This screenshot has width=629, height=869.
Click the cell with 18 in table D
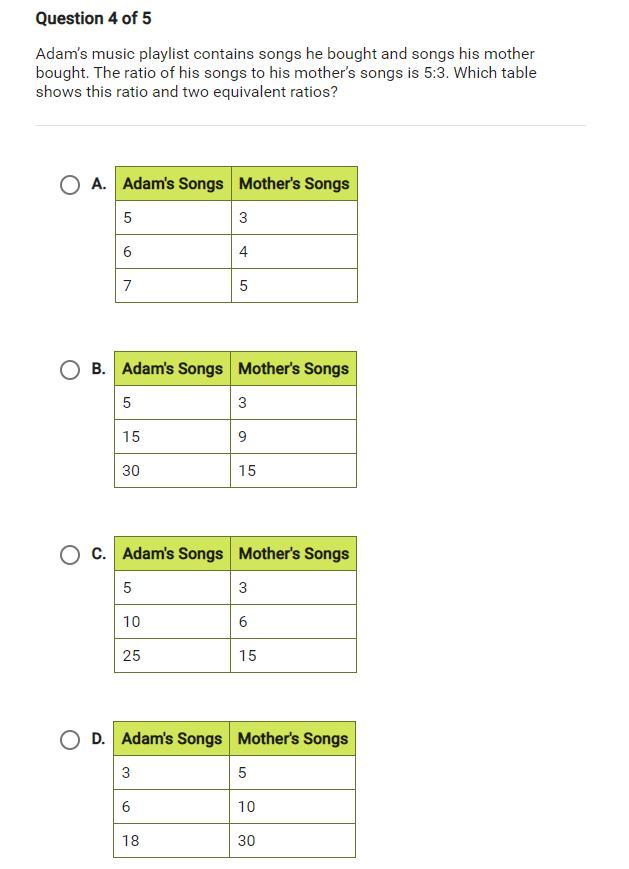172,841
